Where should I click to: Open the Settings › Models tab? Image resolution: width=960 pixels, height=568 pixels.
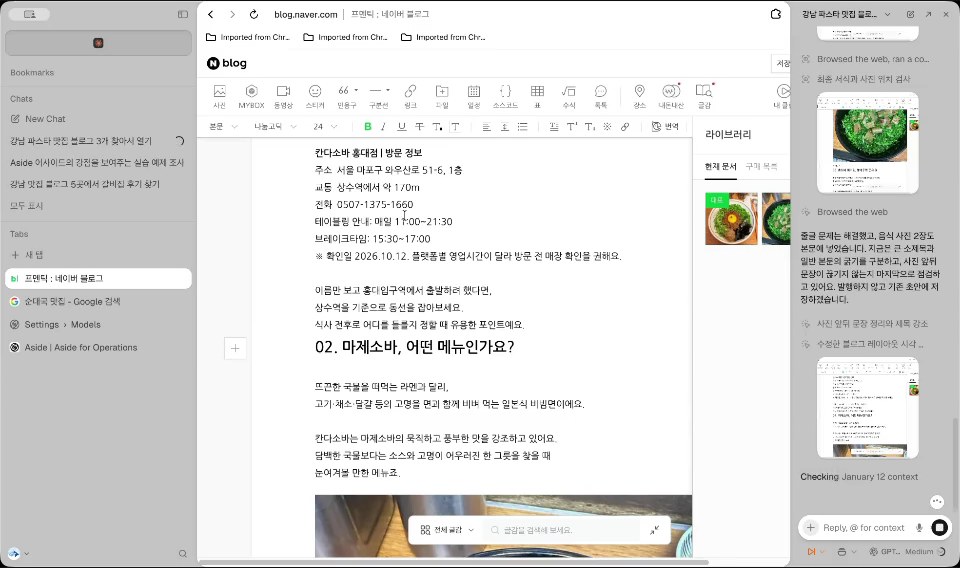(x=98, y=324)
